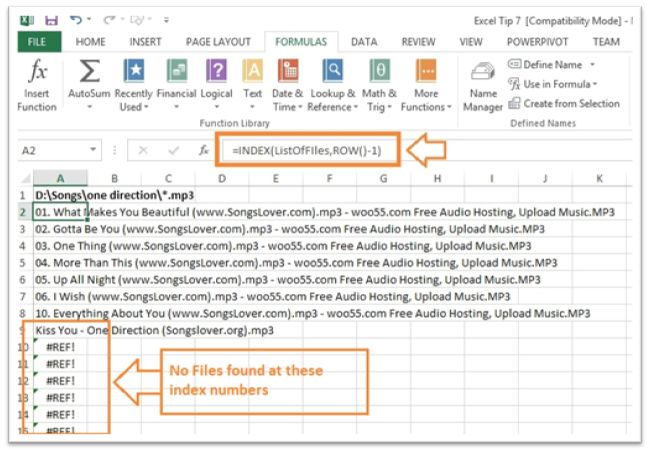Open the FILE tab
Viewport: 649px width, 452px height.
38,42
